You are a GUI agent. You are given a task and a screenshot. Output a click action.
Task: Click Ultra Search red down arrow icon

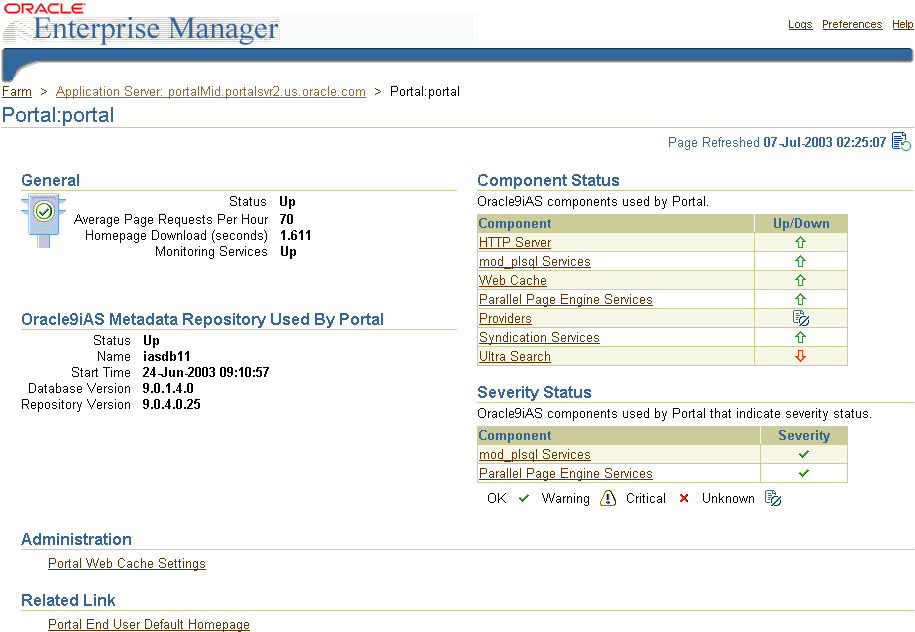click(800, 356)
